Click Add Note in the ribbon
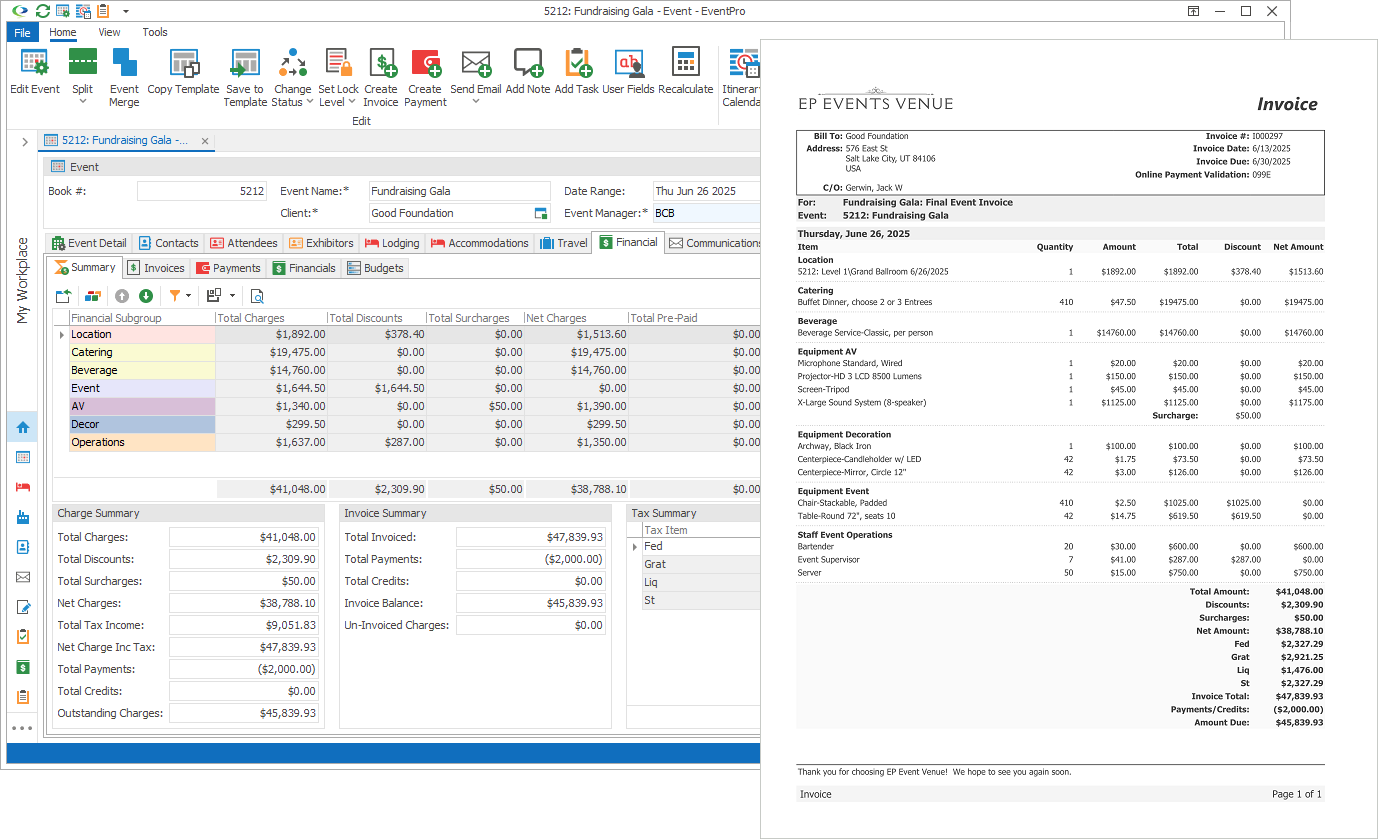 point(528,73)
